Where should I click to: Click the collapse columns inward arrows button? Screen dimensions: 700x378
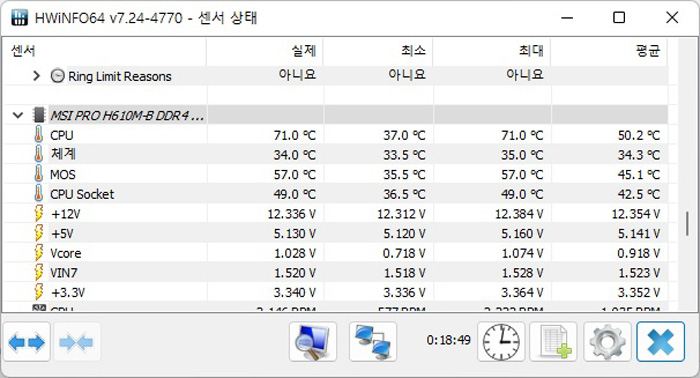pos(77,342)
